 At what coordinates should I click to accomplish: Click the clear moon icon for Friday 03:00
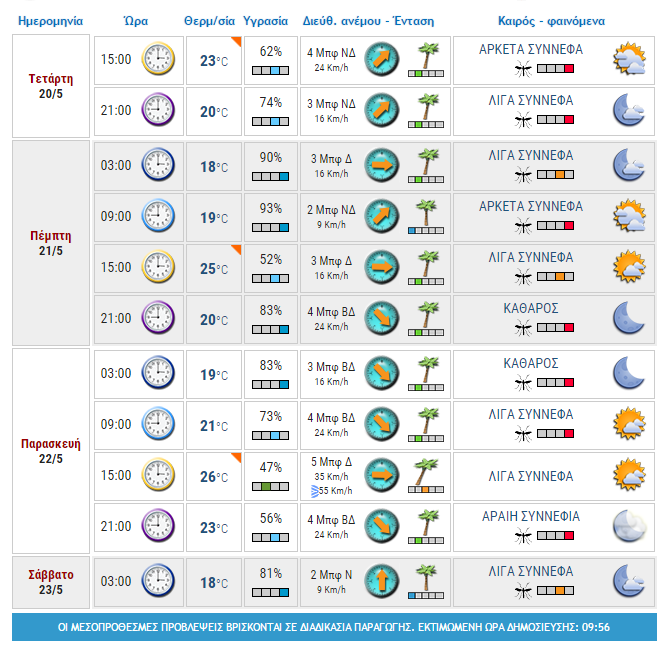tap(629, 373)
